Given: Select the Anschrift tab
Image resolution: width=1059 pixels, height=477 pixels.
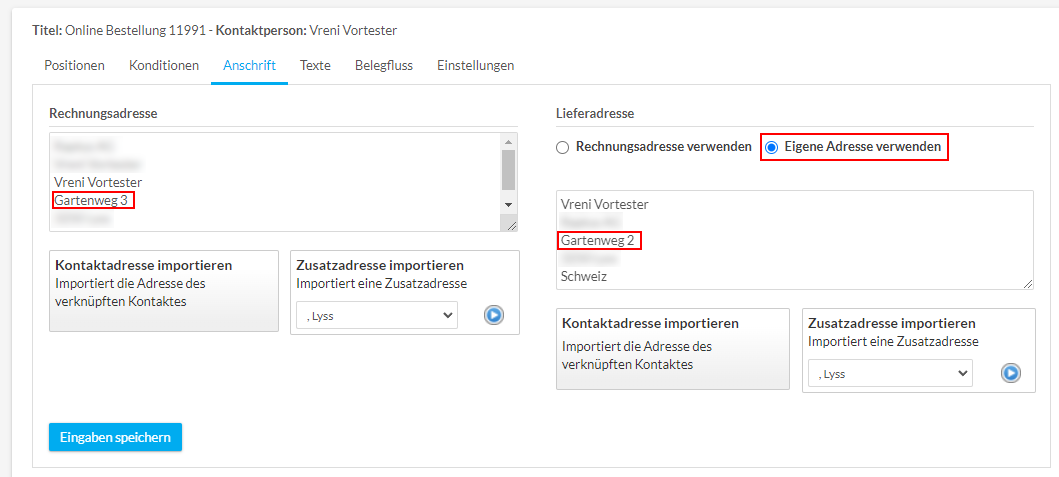Looking at the screenshot, I should (x=249, y=66).
